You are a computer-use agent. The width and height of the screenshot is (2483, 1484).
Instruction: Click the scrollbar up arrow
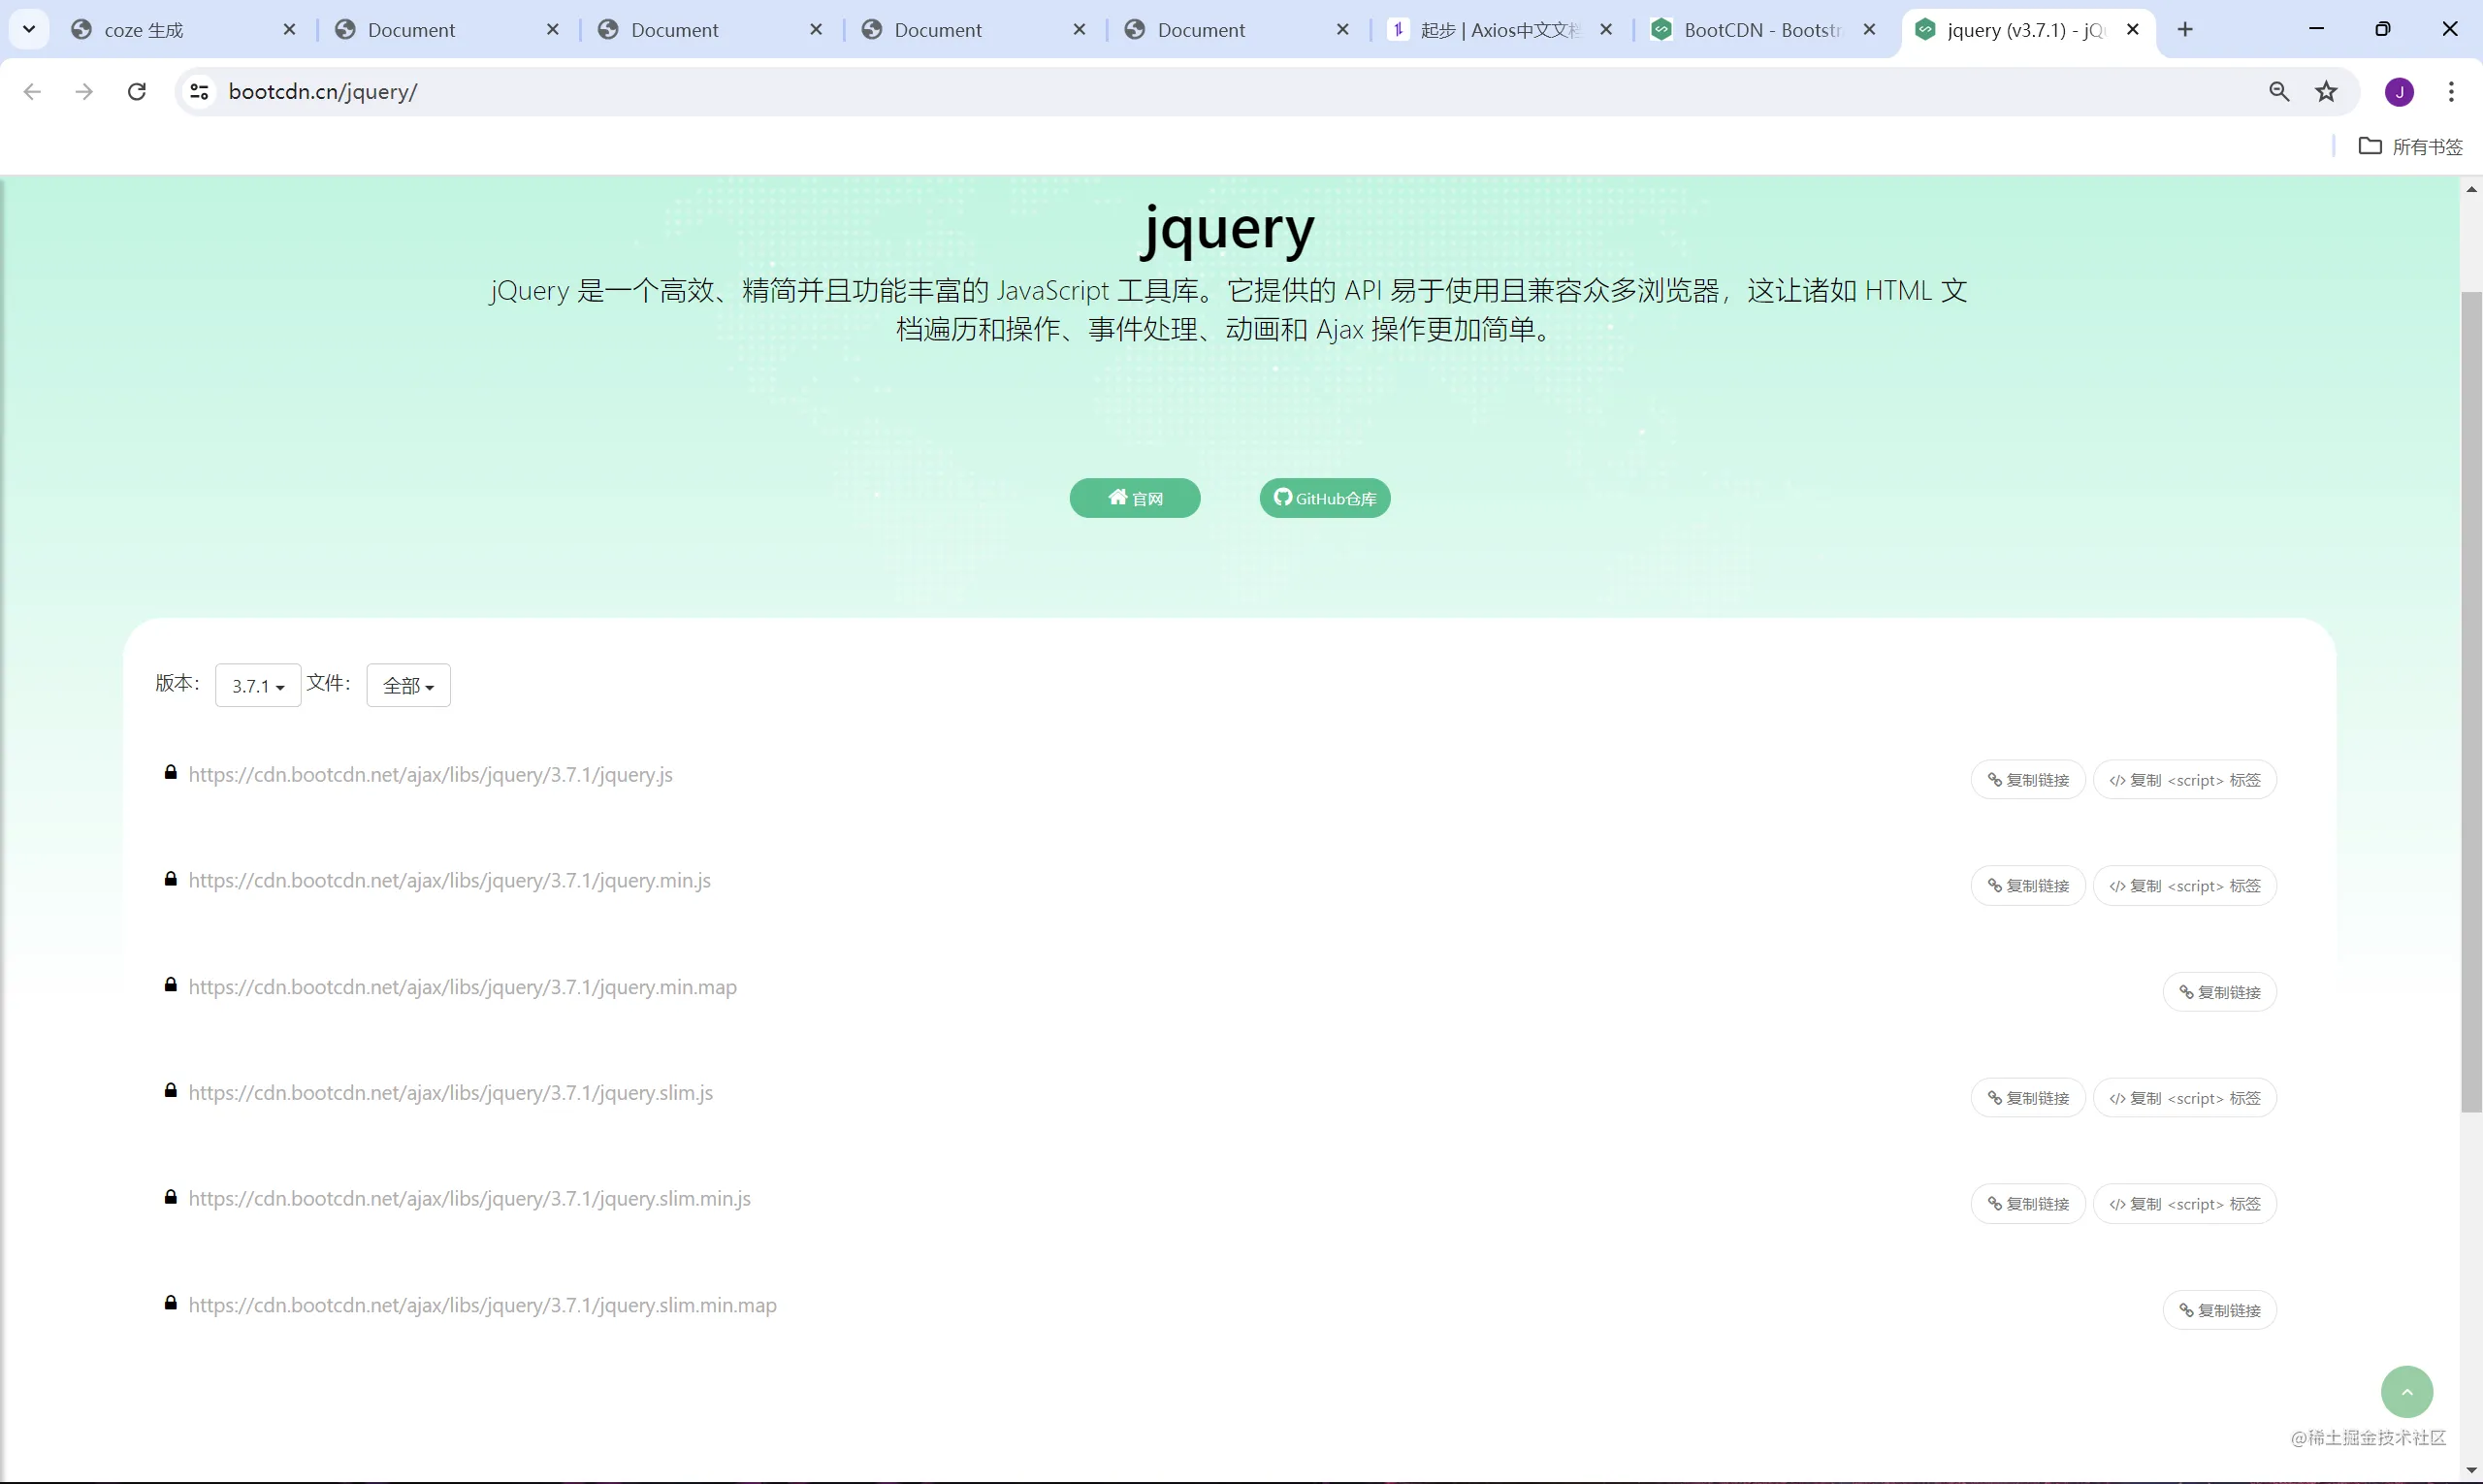pyautogui.click(x=2471, y=189)
